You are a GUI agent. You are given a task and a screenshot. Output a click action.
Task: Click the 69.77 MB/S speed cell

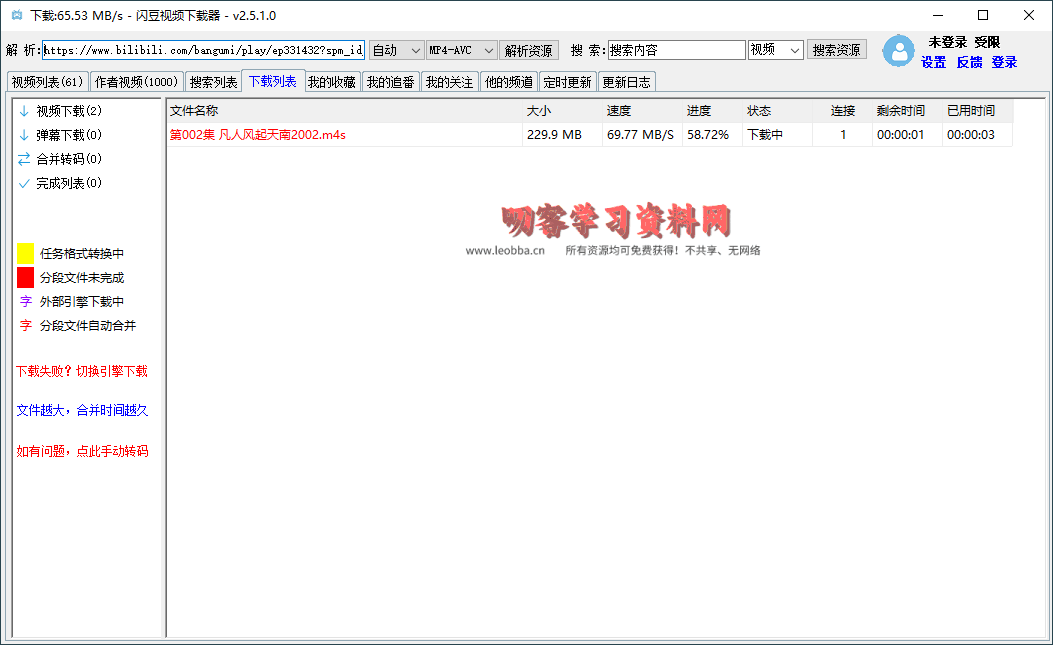(640, 135)
